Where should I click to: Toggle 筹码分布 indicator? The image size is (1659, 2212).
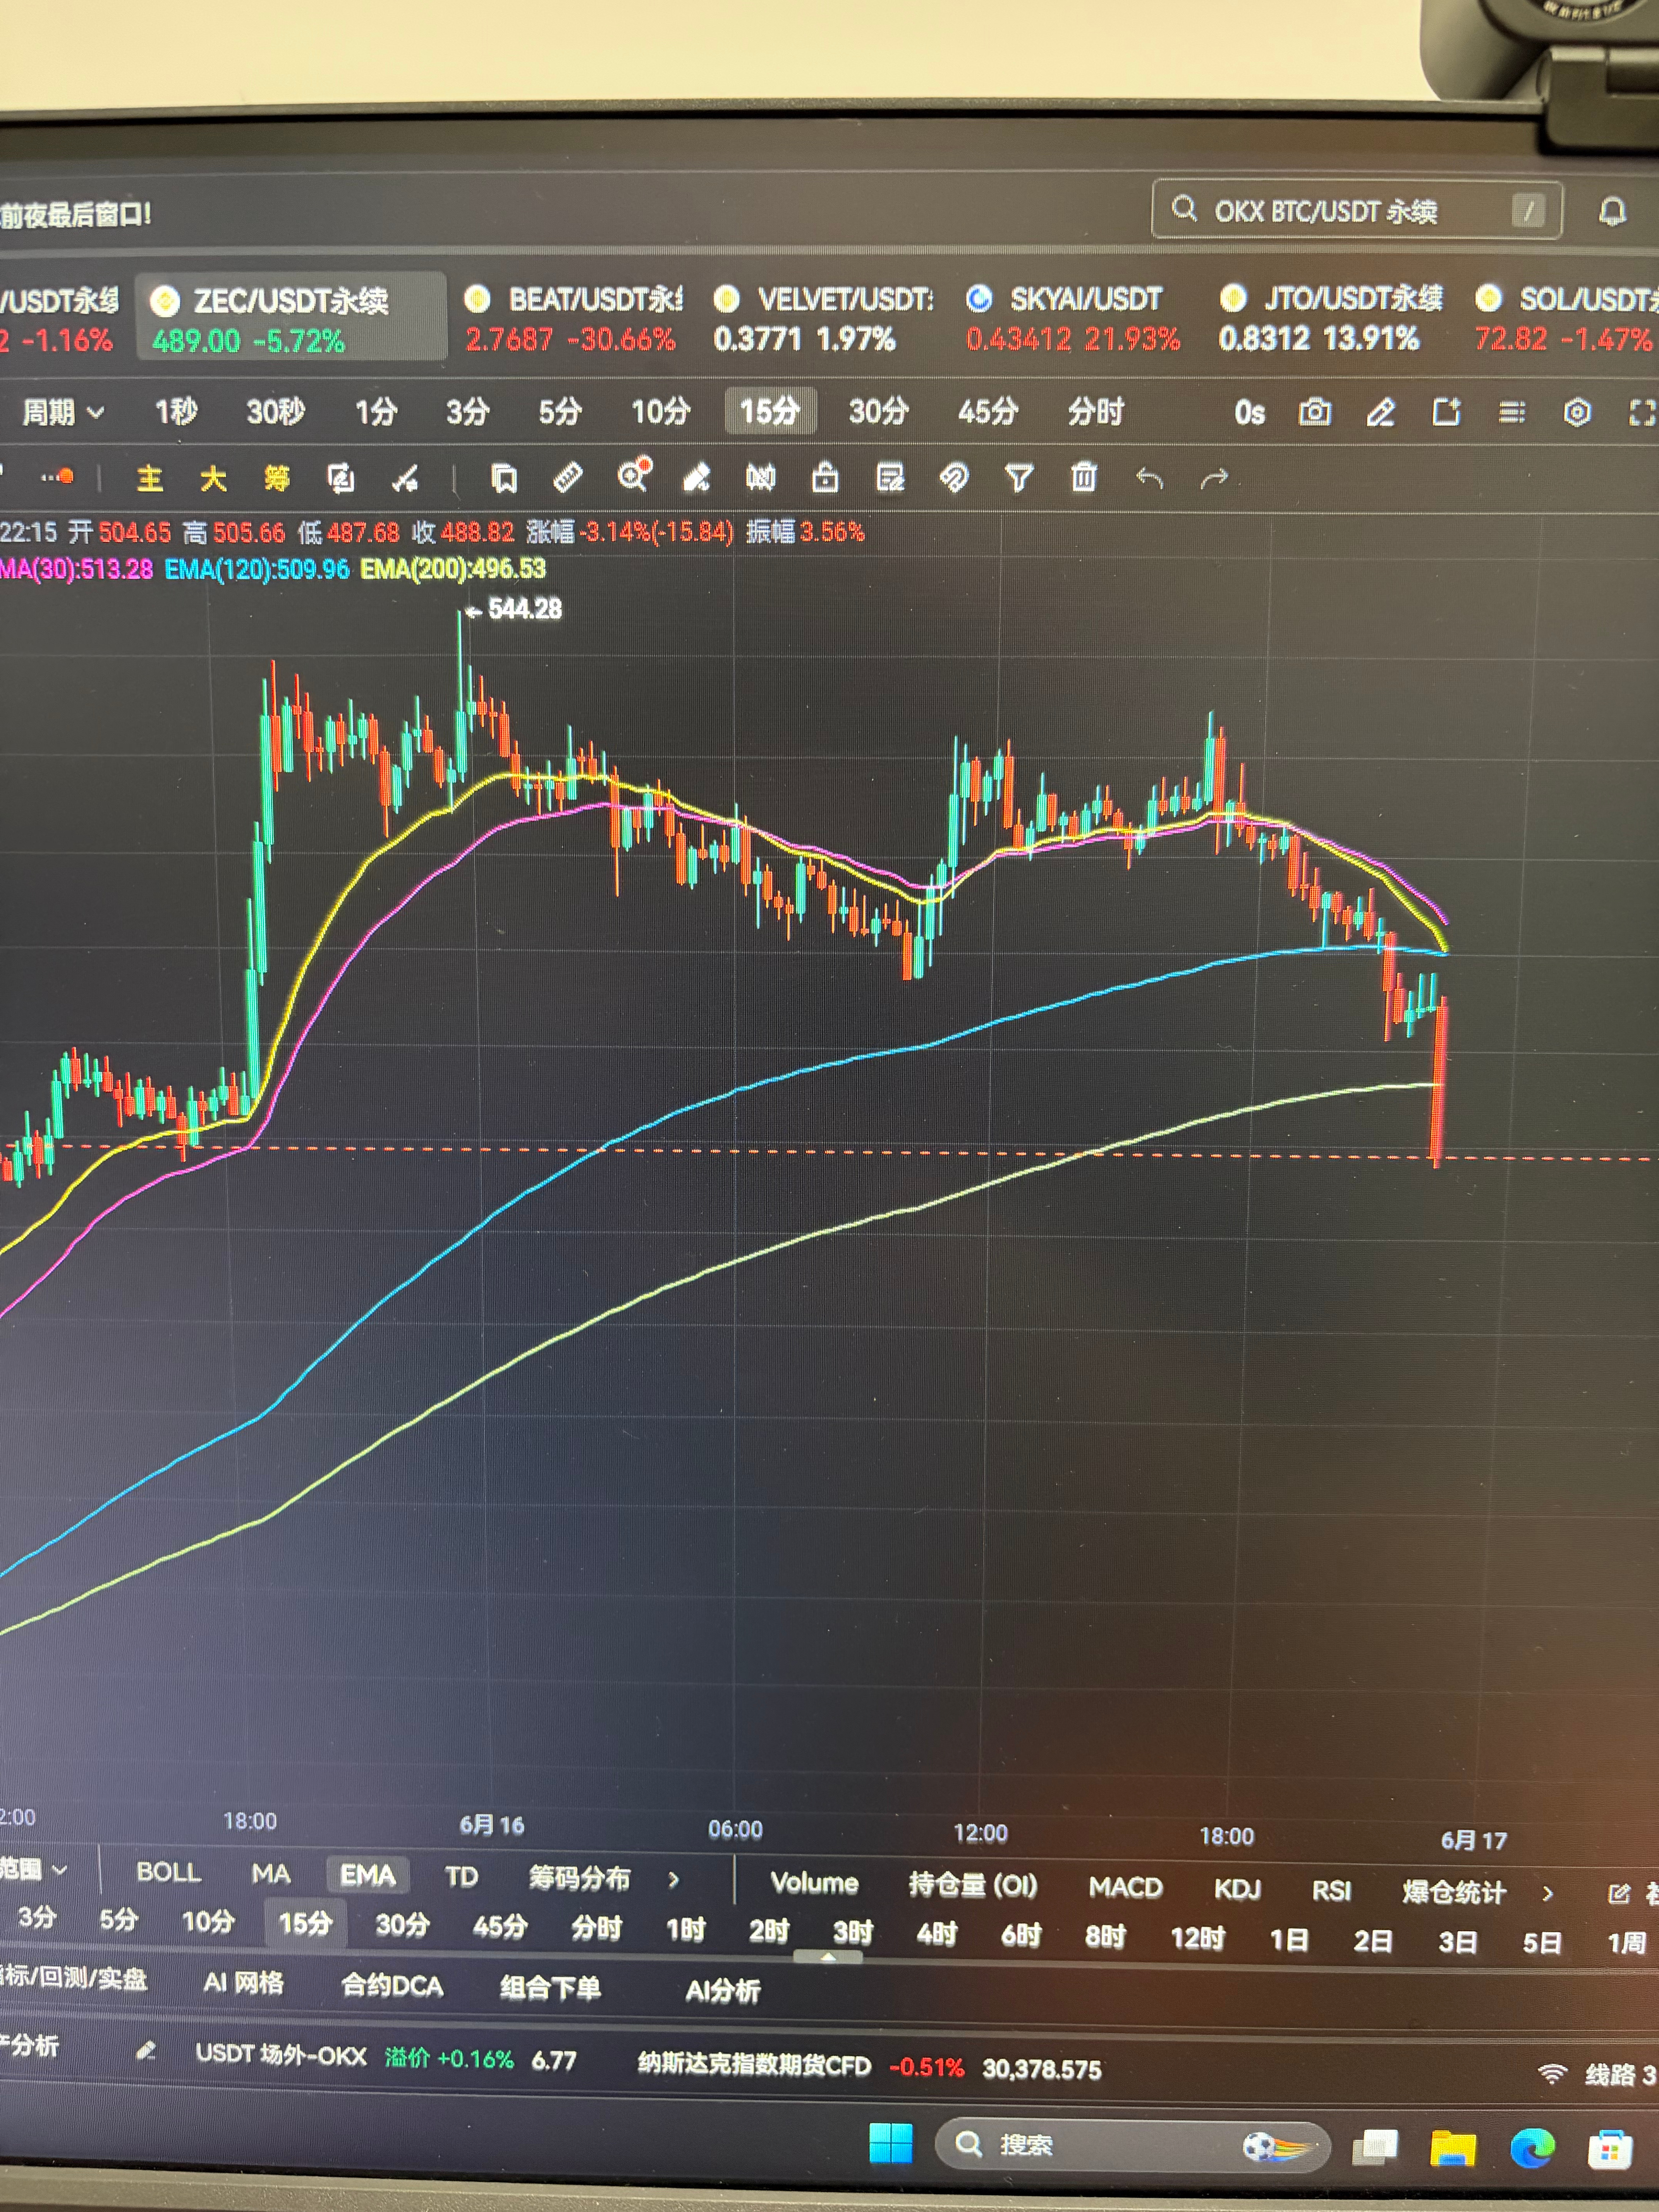click(x=580, y=1879)
